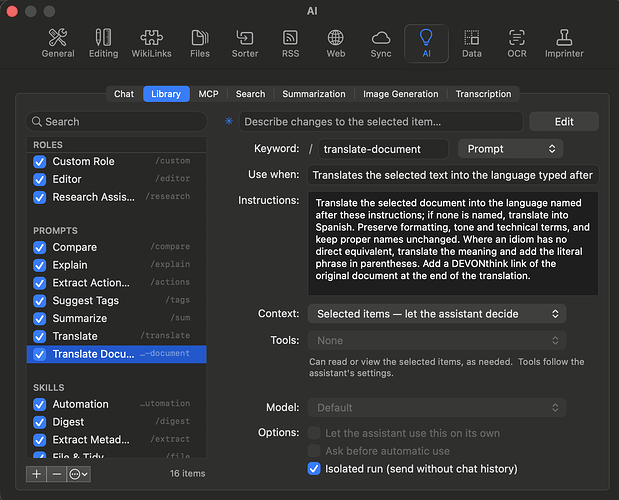Click the plus button to add item

pyautogui.click(x=36, y=474)
